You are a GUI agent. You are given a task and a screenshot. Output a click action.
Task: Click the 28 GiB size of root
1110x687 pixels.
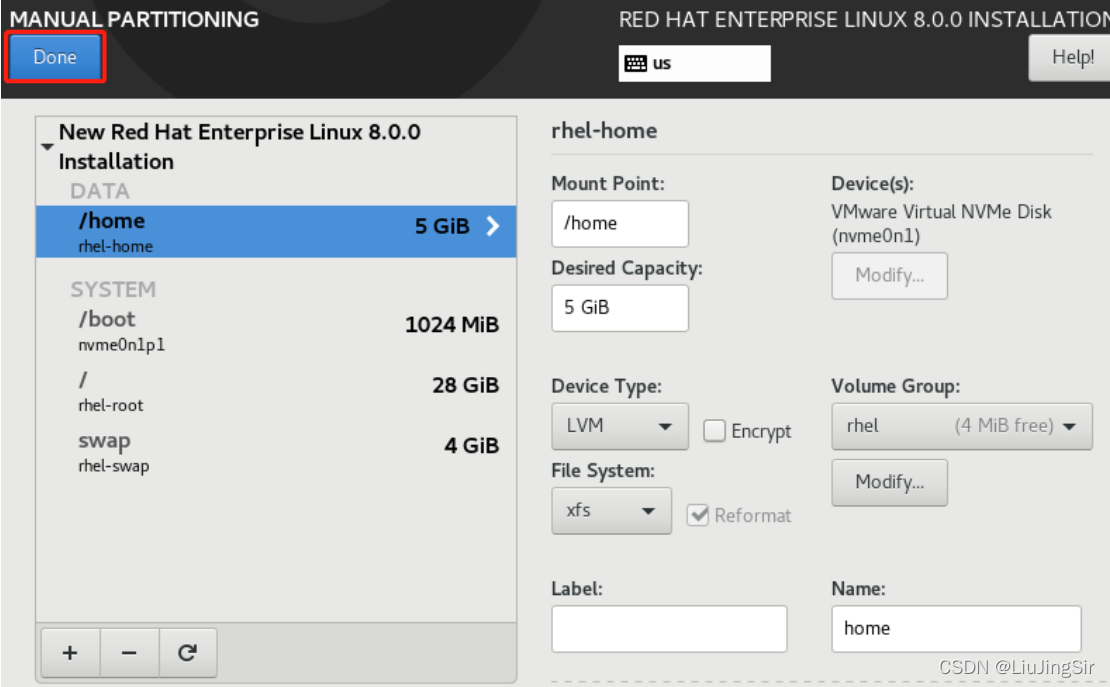click(465, 385)
